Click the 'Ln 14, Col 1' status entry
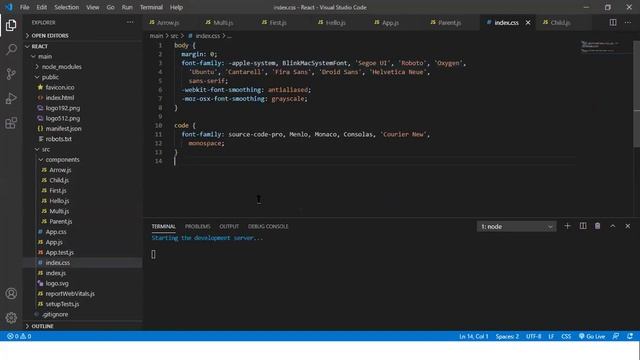This screenshot has height=360, width=640. pyautogui.click(x=473, y=336)
